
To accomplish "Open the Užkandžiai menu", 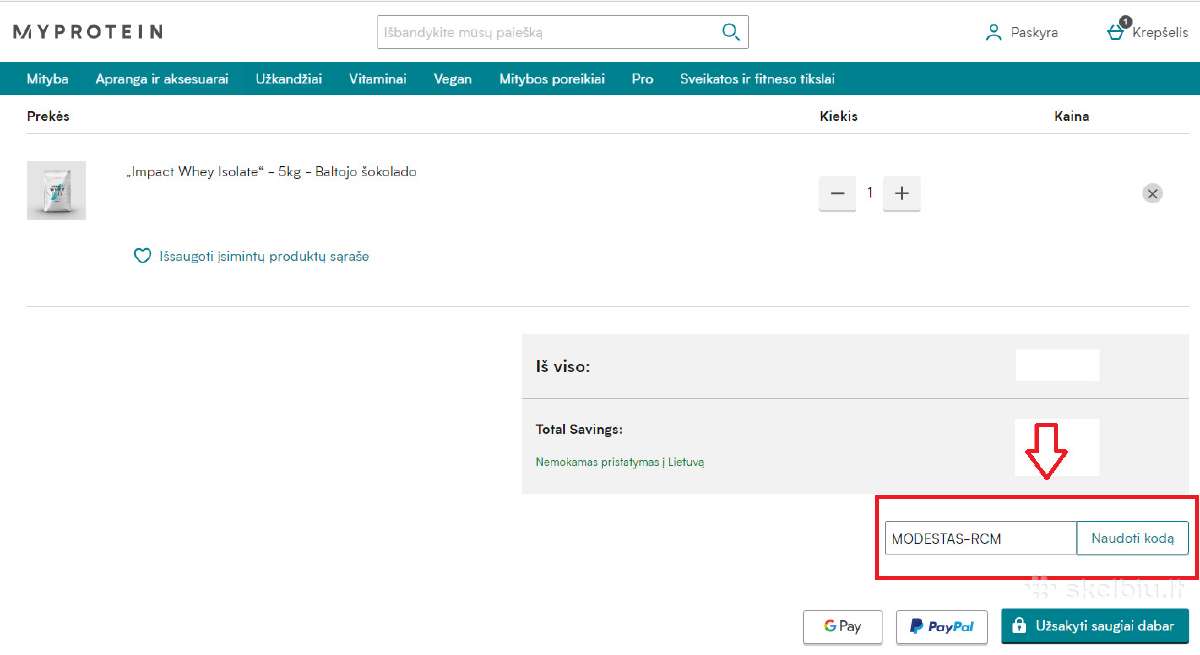I will pyautogui.click(x=289, y=79).
